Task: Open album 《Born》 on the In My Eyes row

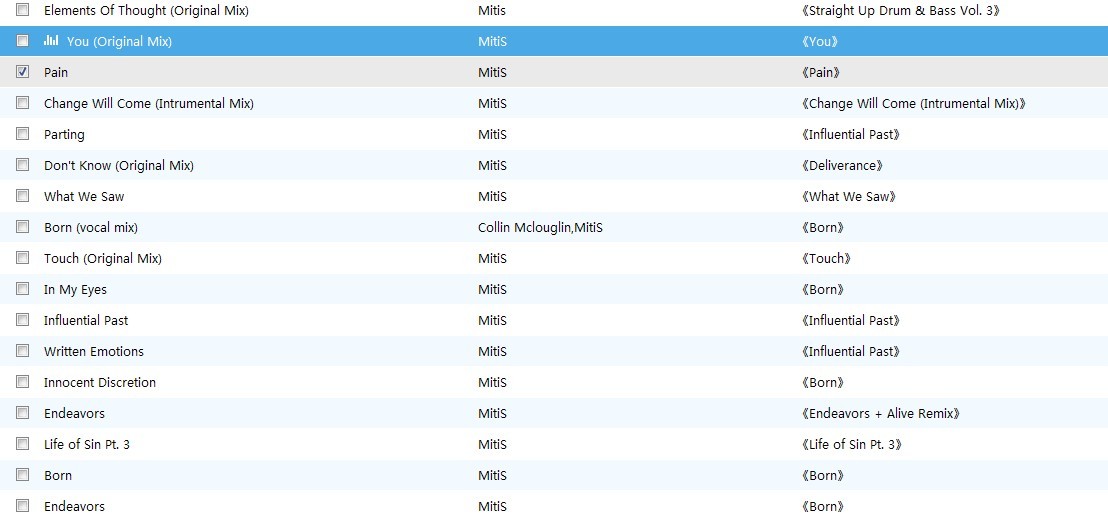Action: click(x=823, y=290)
